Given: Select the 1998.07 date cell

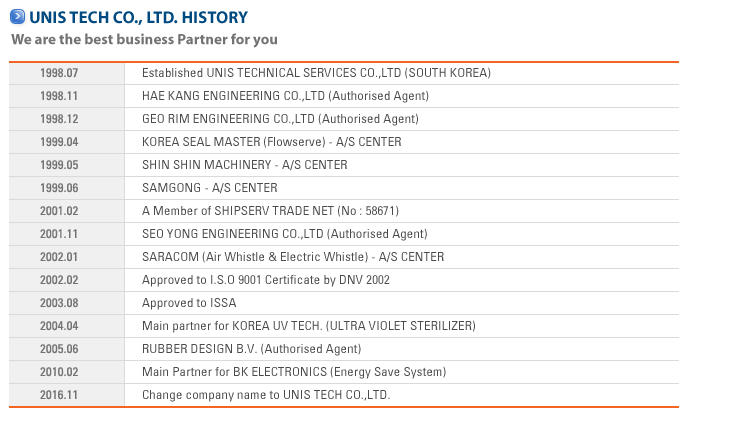Looking at the screenshot, I should point(59,73).
